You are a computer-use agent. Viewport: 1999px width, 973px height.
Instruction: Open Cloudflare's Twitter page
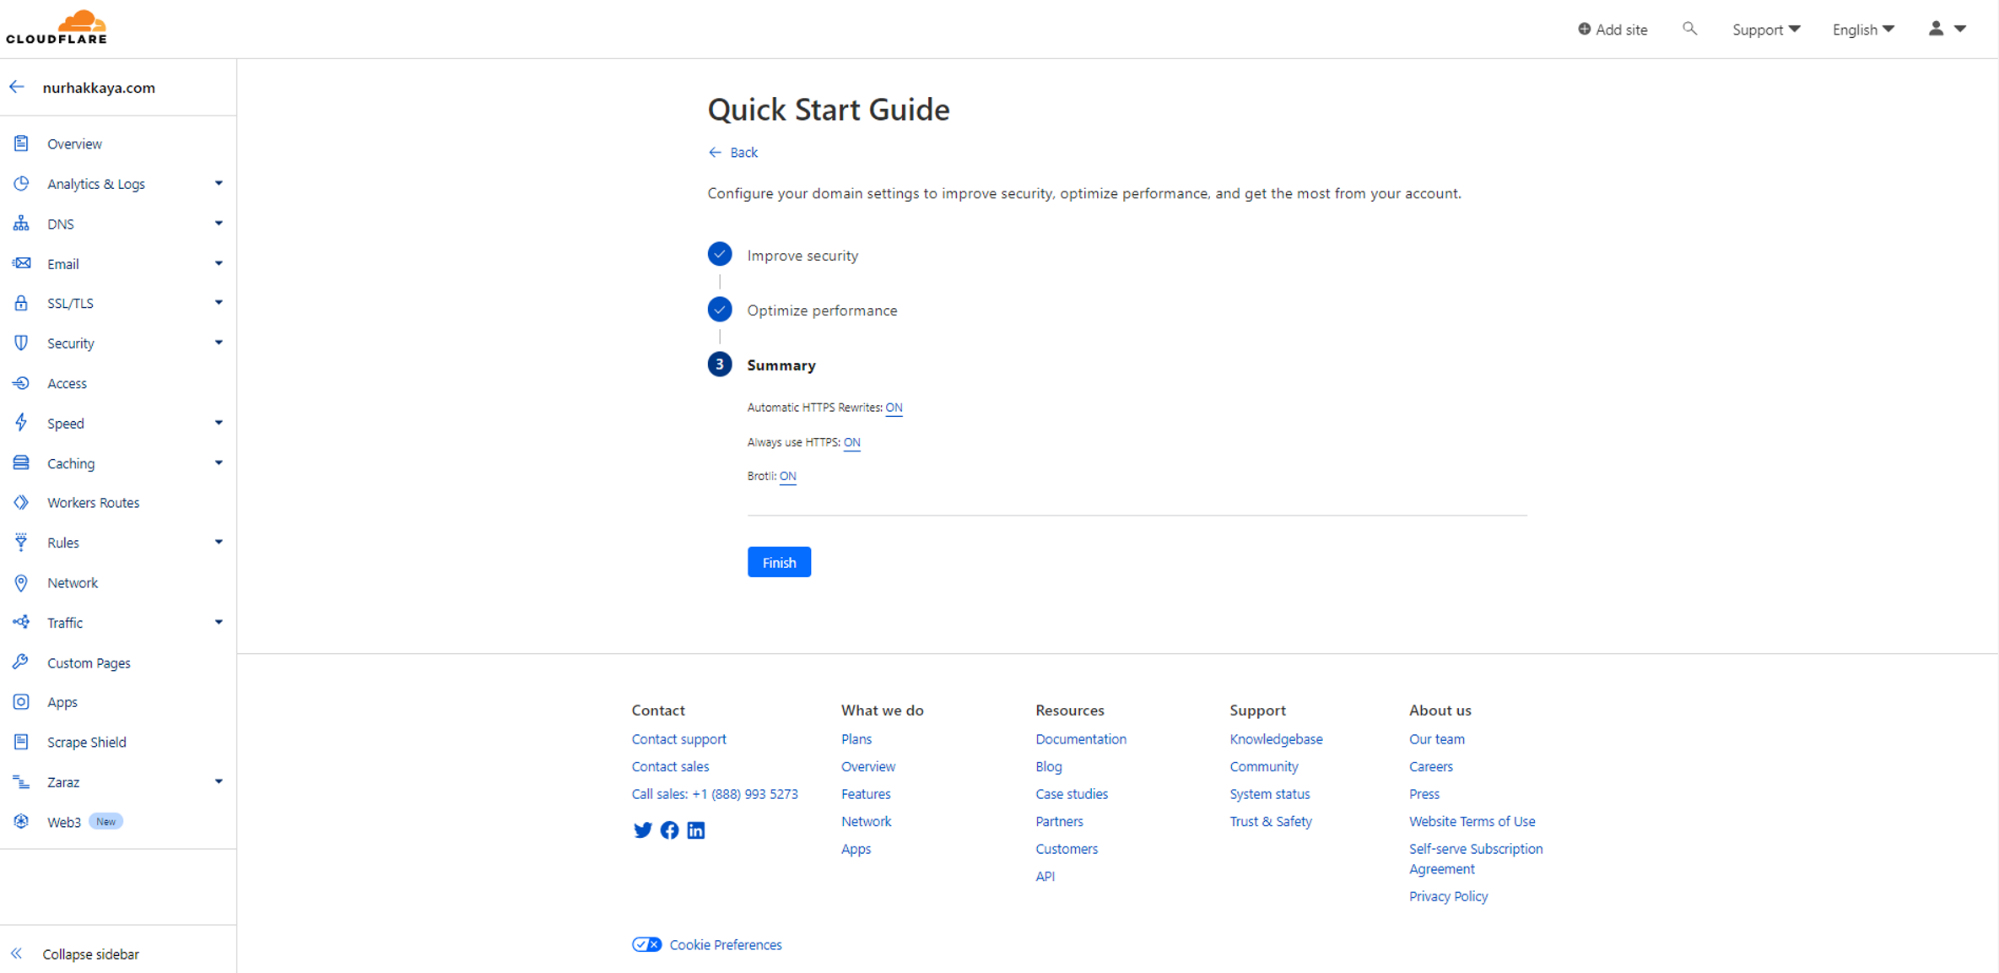pyautogui.click(x=643, y=830)
